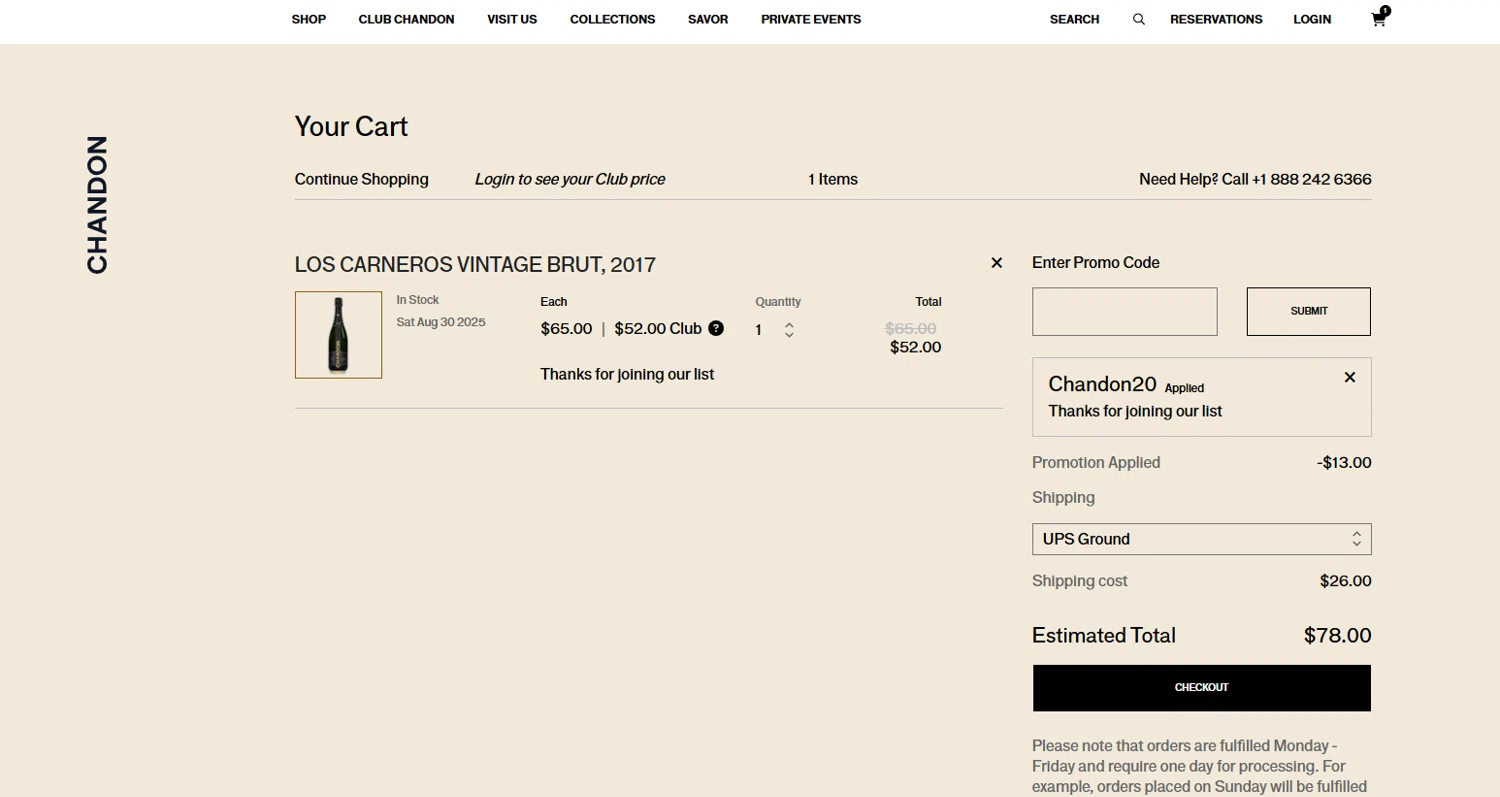Image resolution: width=1500 pixels, height=797 pixels.
Task: Remove the Chandon20 promo code
Action: coord(1350,377)
